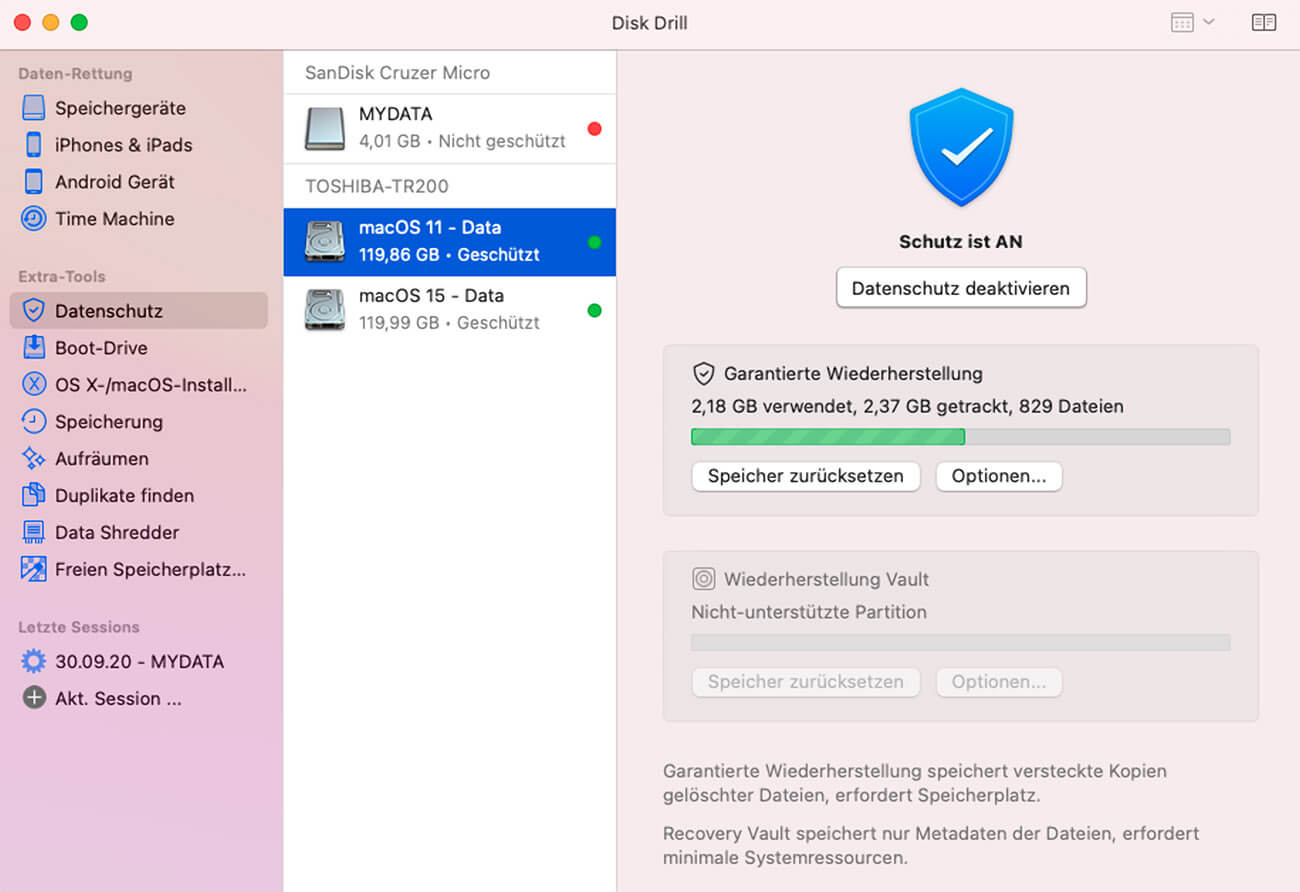The width and height of the screenshot is (1300, 892).
Task: Click the green status dot for macOS 15
Action: (594, 310)
